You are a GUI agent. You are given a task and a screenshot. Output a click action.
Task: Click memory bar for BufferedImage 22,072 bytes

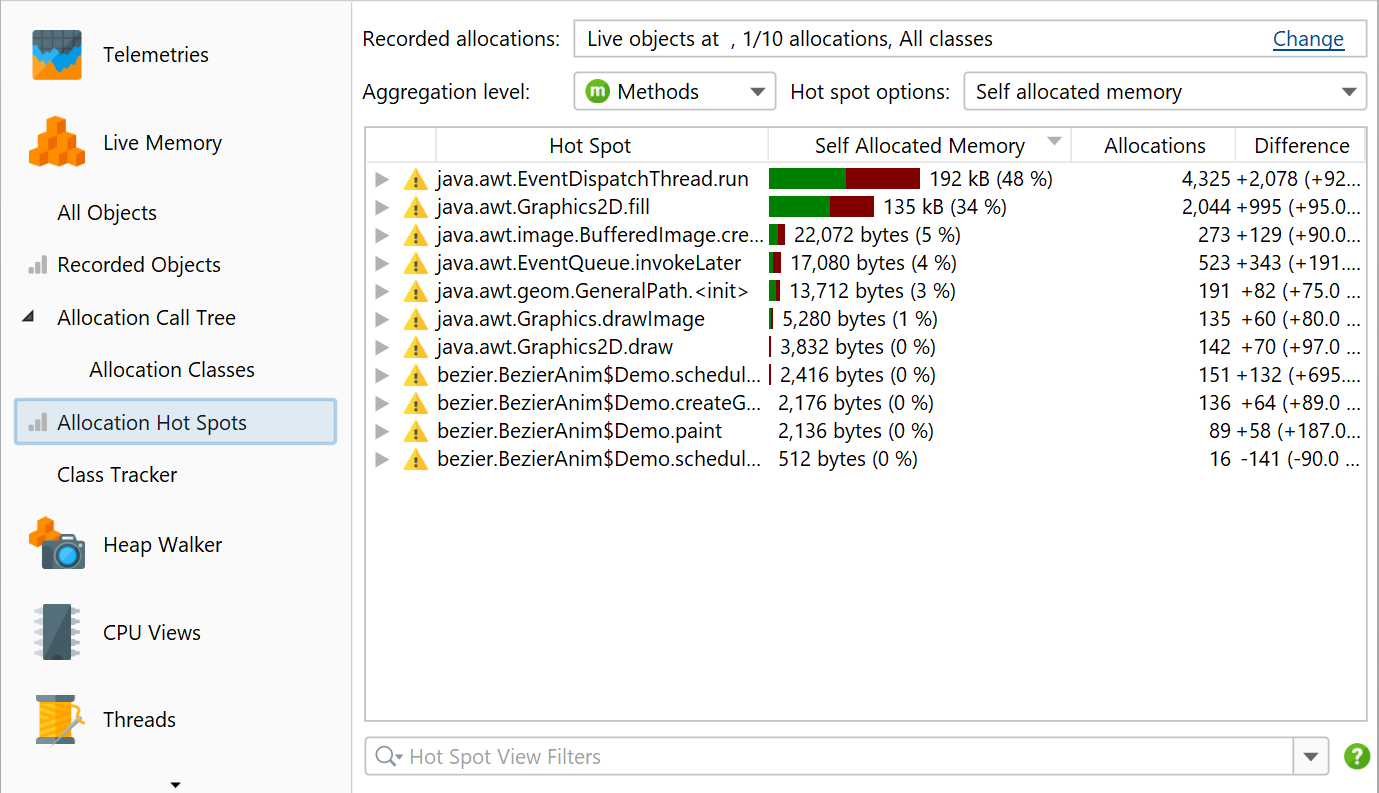tap(777, 235)
